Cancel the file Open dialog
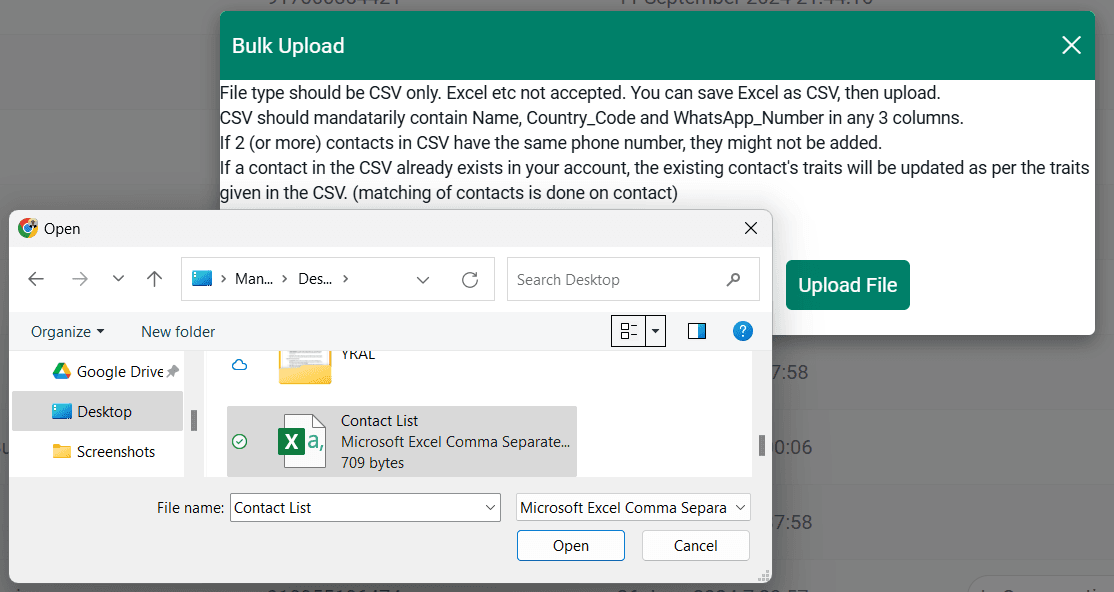Screen dimensions: 1114x592 point(695,546)
